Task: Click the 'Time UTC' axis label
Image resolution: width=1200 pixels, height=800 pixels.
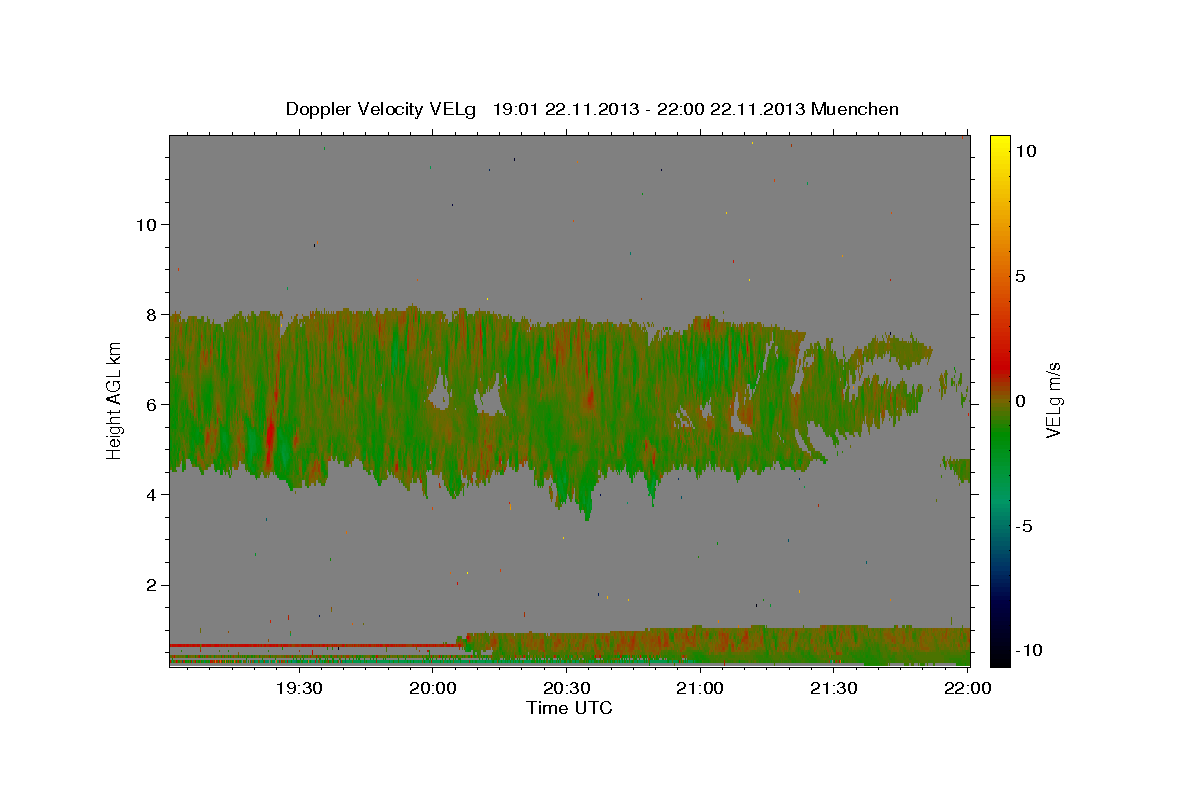Action: (569, 708)
